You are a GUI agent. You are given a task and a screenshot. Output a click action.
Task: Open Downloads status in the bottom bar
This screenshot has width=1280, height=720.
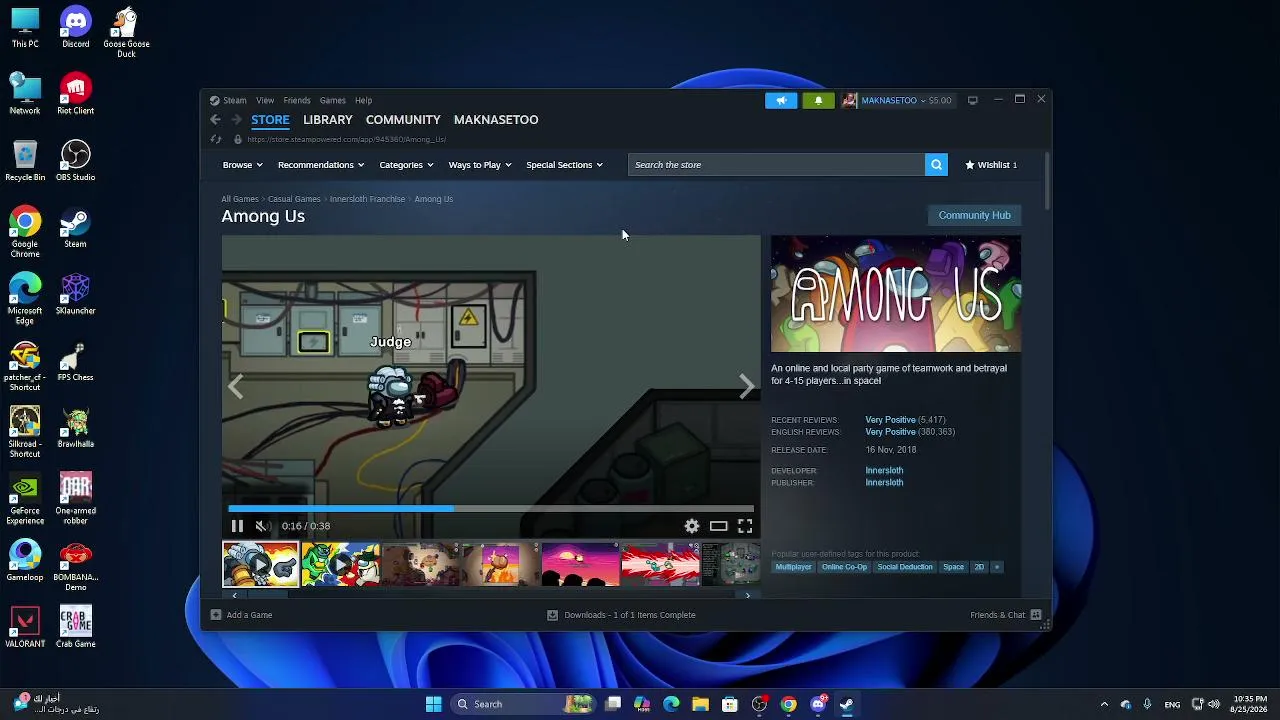[621, 615]
